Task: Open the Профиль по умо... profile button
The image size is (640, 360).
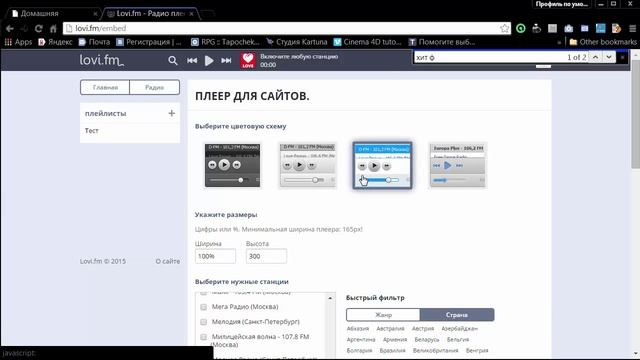Action: pyautogui.click(x=562, y=4)
